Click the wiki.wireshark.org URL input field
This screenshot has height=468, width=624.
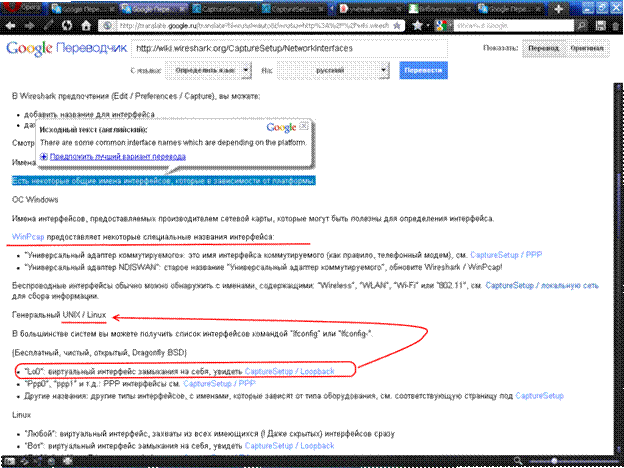coord(289,48)
